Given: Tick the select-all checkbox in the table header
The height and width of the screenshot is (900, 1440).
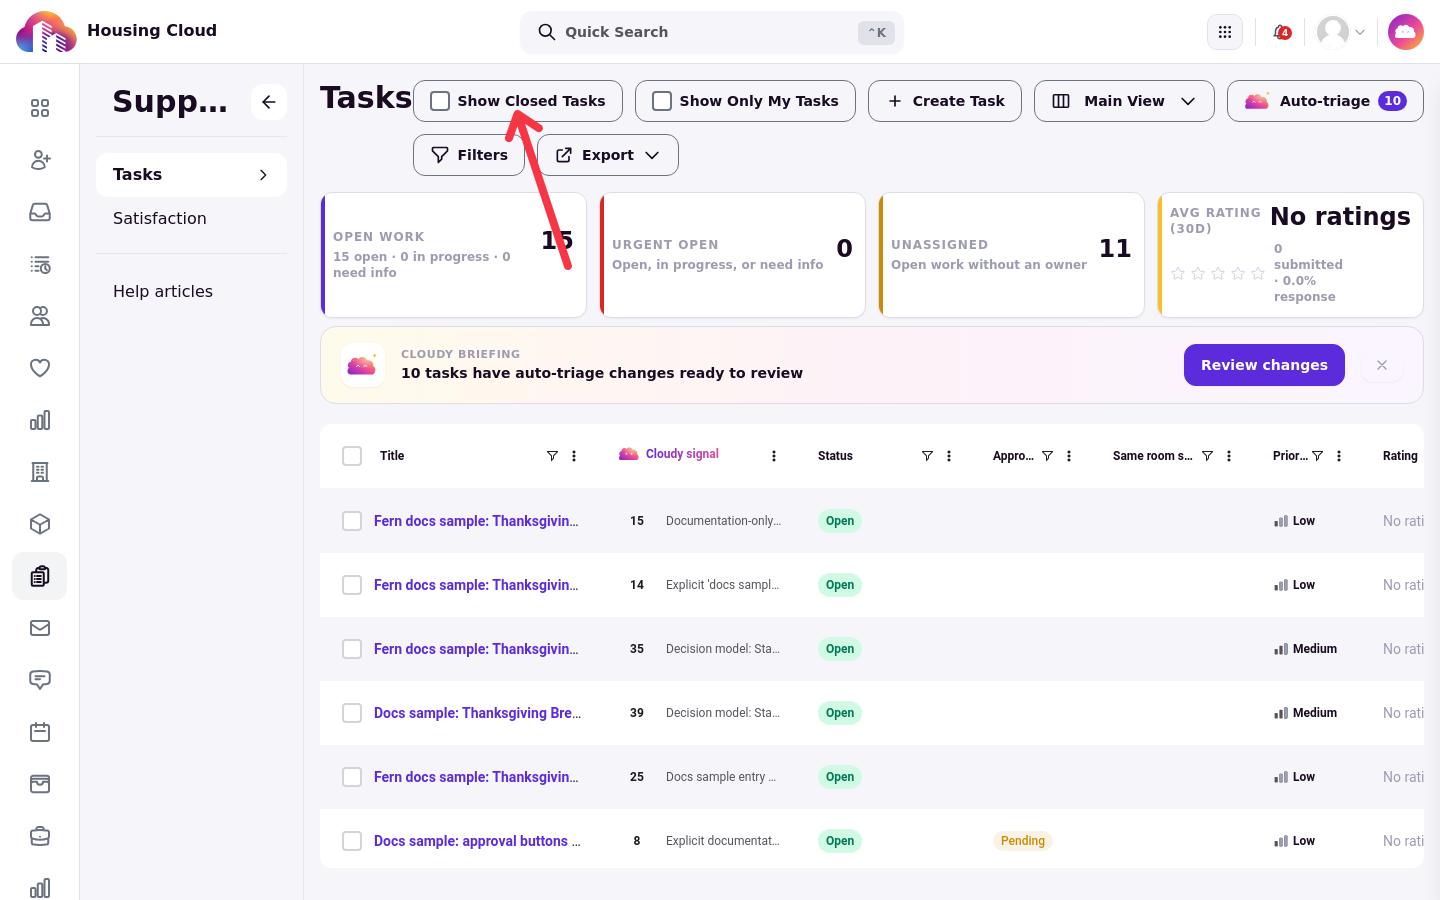Looking at the screenshot, I should [352, 456].
